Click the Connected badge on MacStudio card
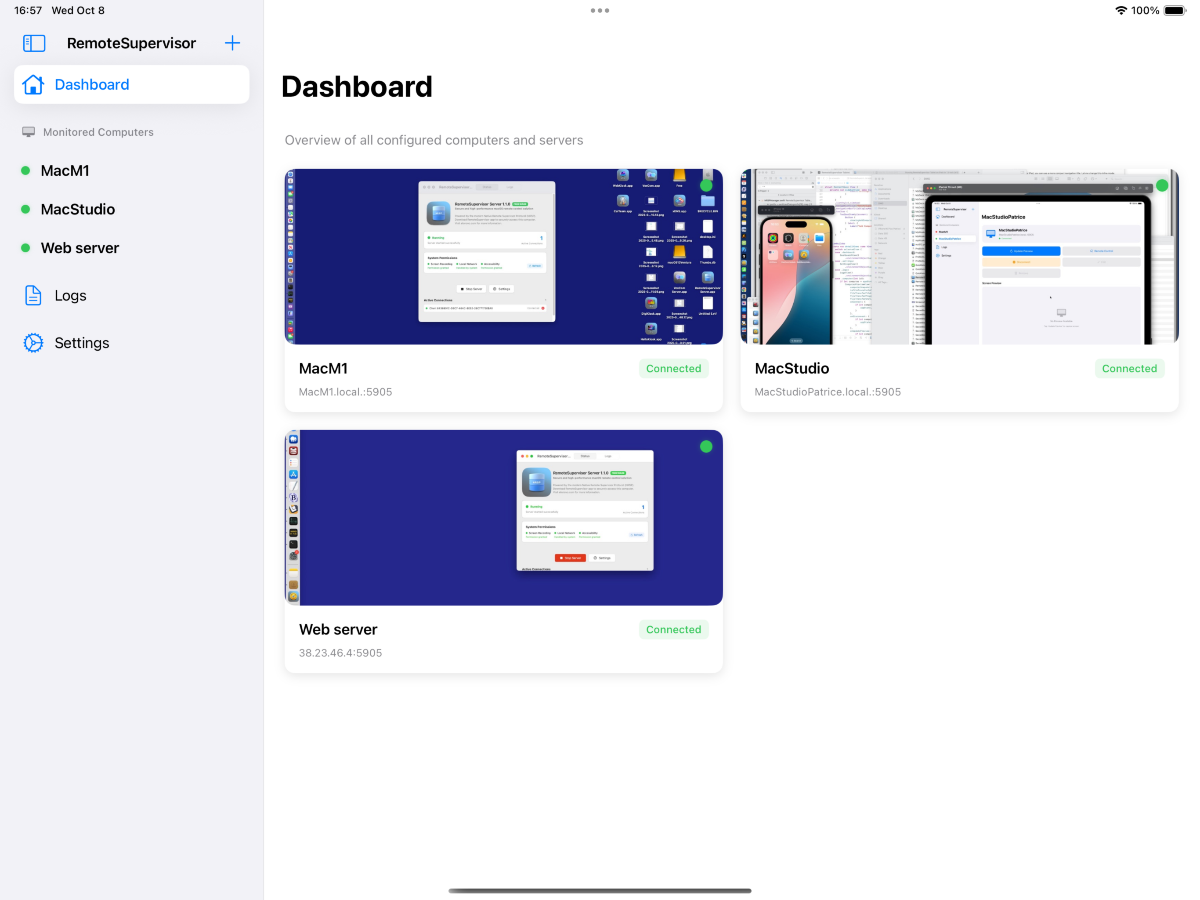 [x=1129, y=369]
